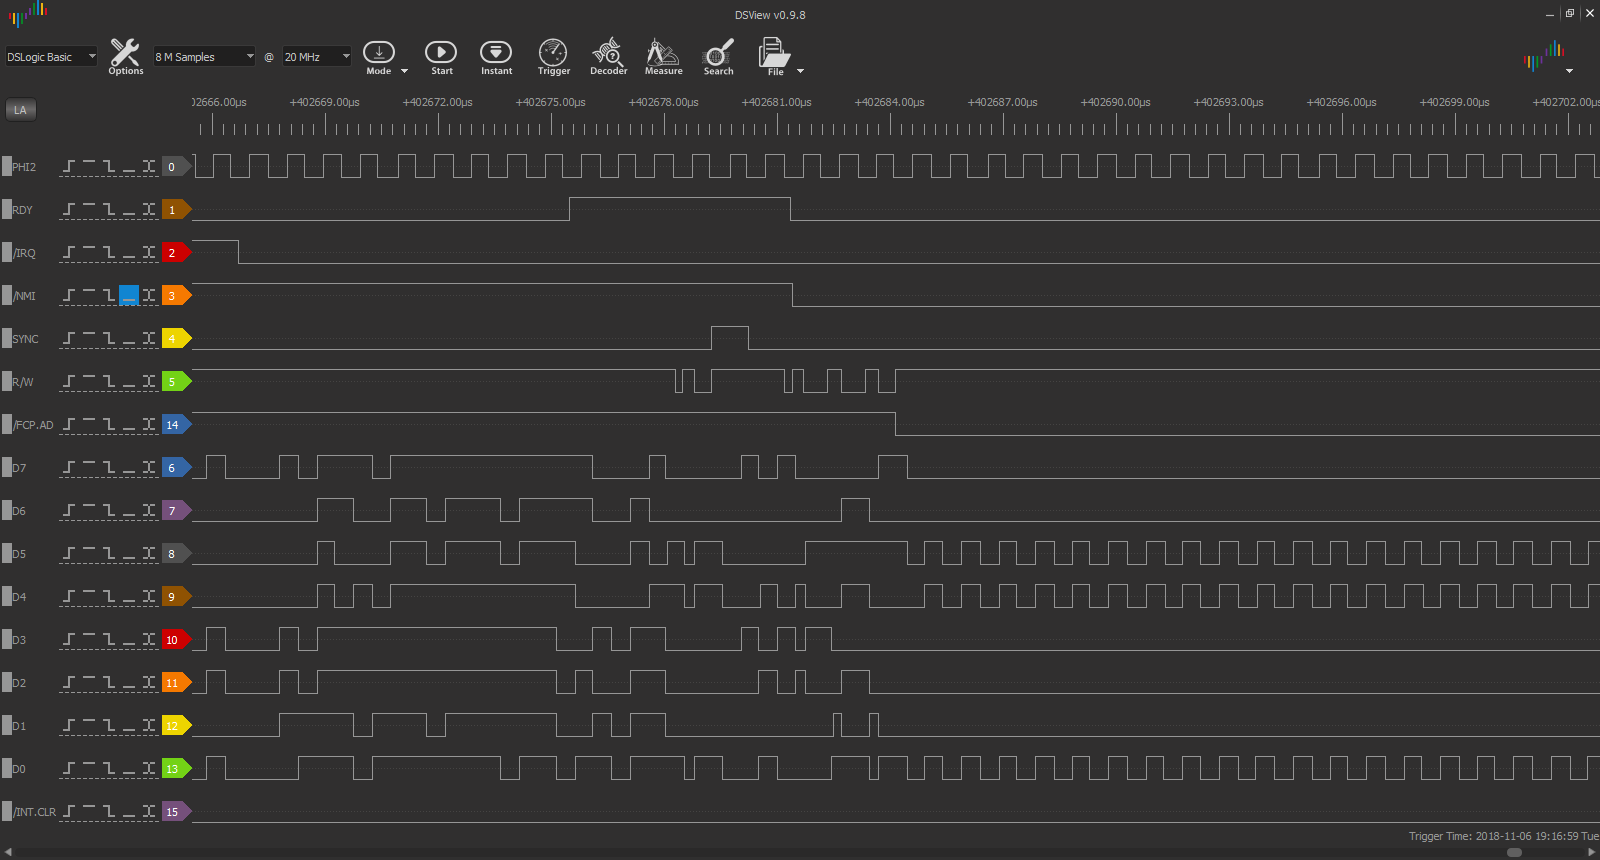This screenshot has height=860, width=1600.
Task: Open the logo menu at top right
Action: [1546, 57]
